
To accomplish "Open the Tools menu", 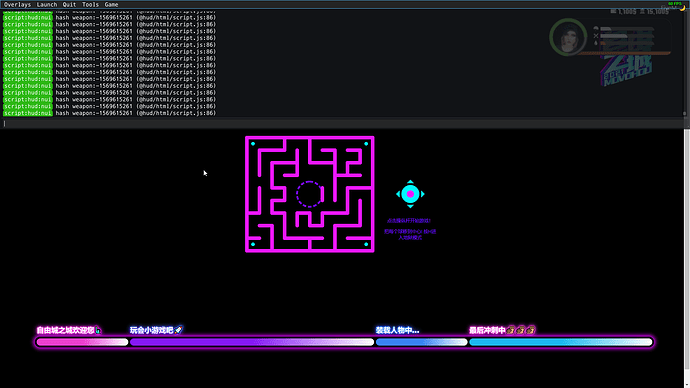I will pyautogui.click(x=90, y=4).
